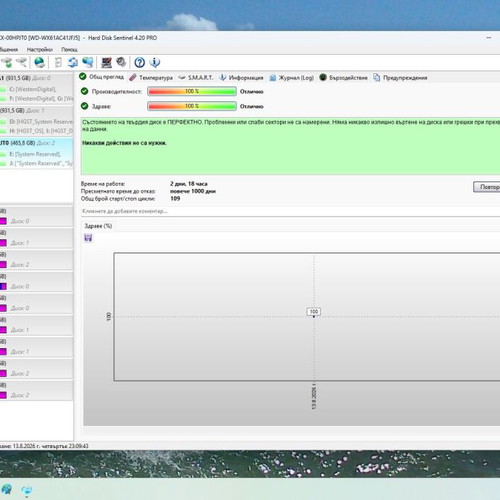Click the 'повече 1000 дни' estimated lifetime value
This screenshot has width=500, height=500.
(x=193, y=191)
